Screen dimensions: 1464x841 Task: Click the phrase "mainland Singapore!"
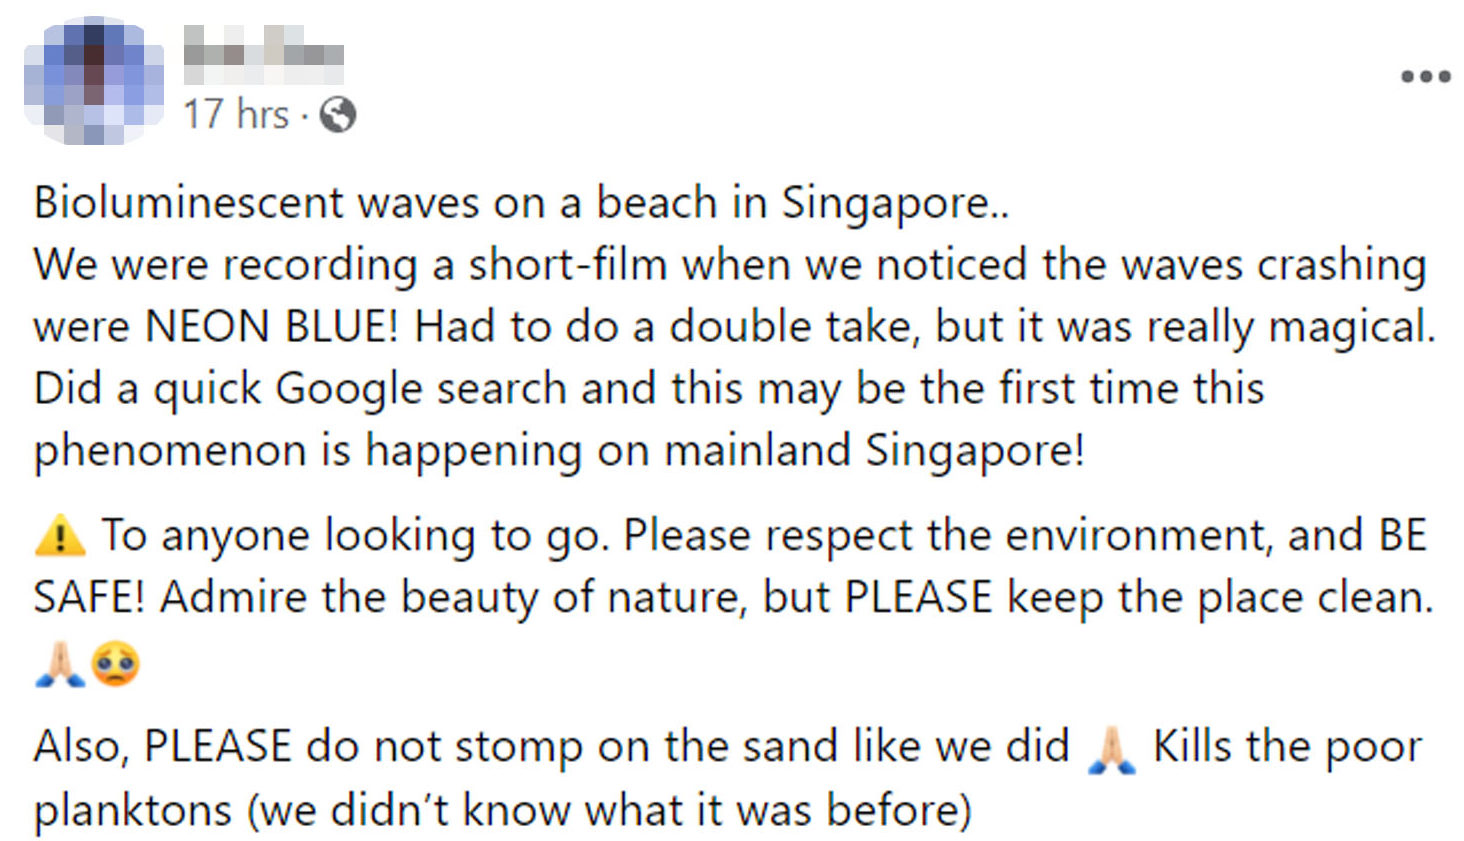[x=874, y=450]
